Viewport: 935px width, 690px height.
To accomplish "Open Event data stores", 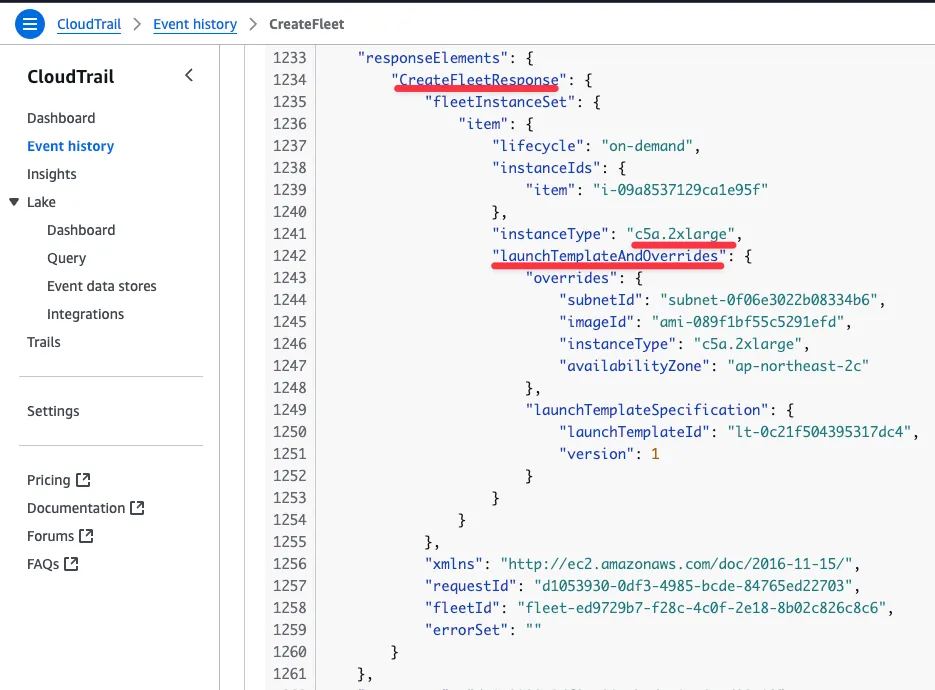I will tap(101, 286).
